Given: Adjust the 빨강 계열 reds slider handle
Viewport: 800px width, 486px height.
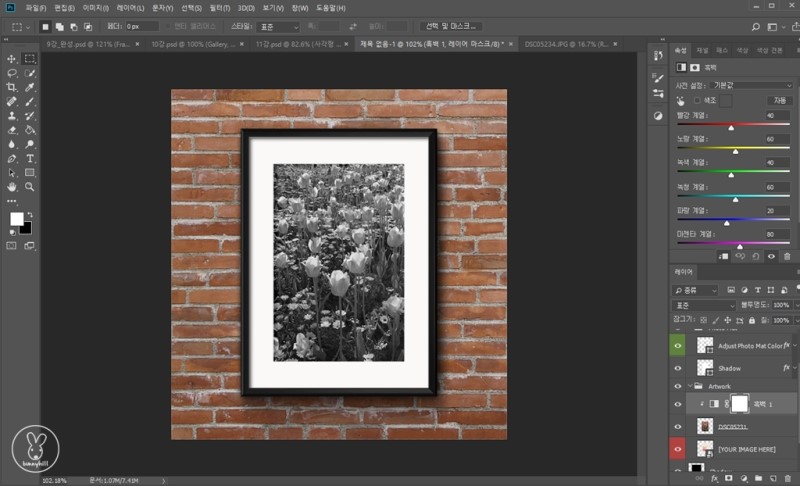Looking at the screenshot, I should tap(731, 127).
